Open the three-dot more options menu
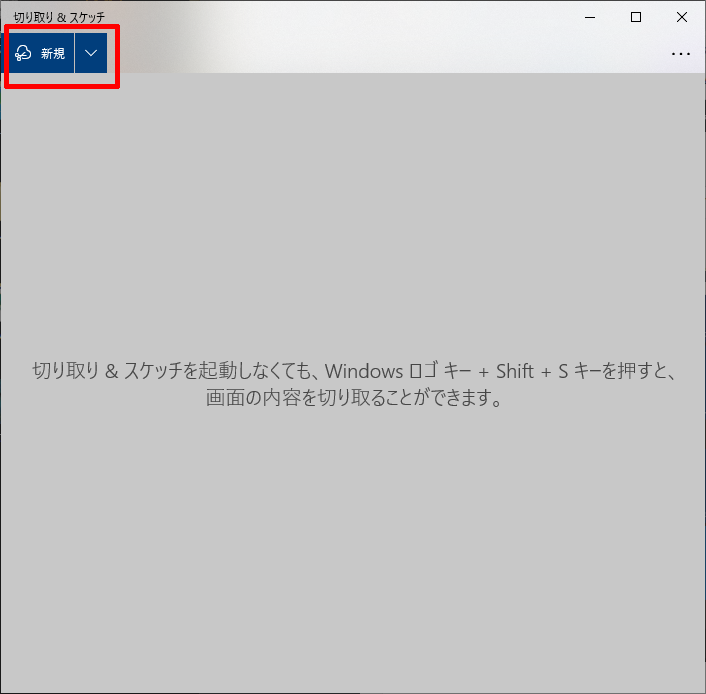Viewport: 706px width, 694px height. coord(681,54)
